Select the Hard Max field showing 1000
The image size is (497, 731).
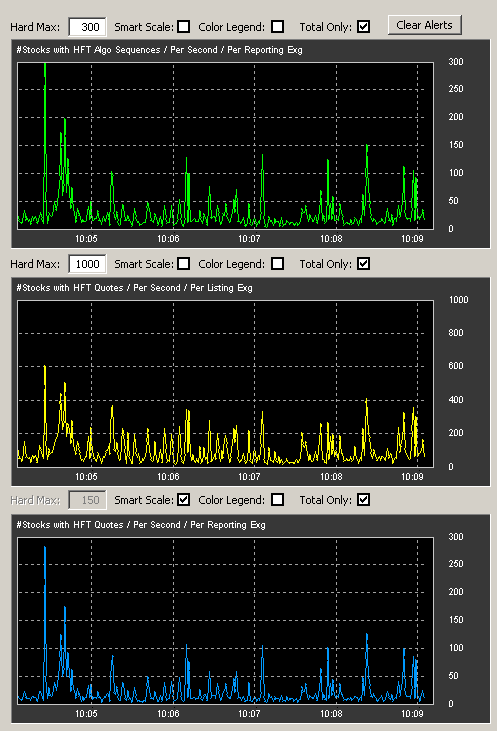pyautogui.click(x=87, y=264)
